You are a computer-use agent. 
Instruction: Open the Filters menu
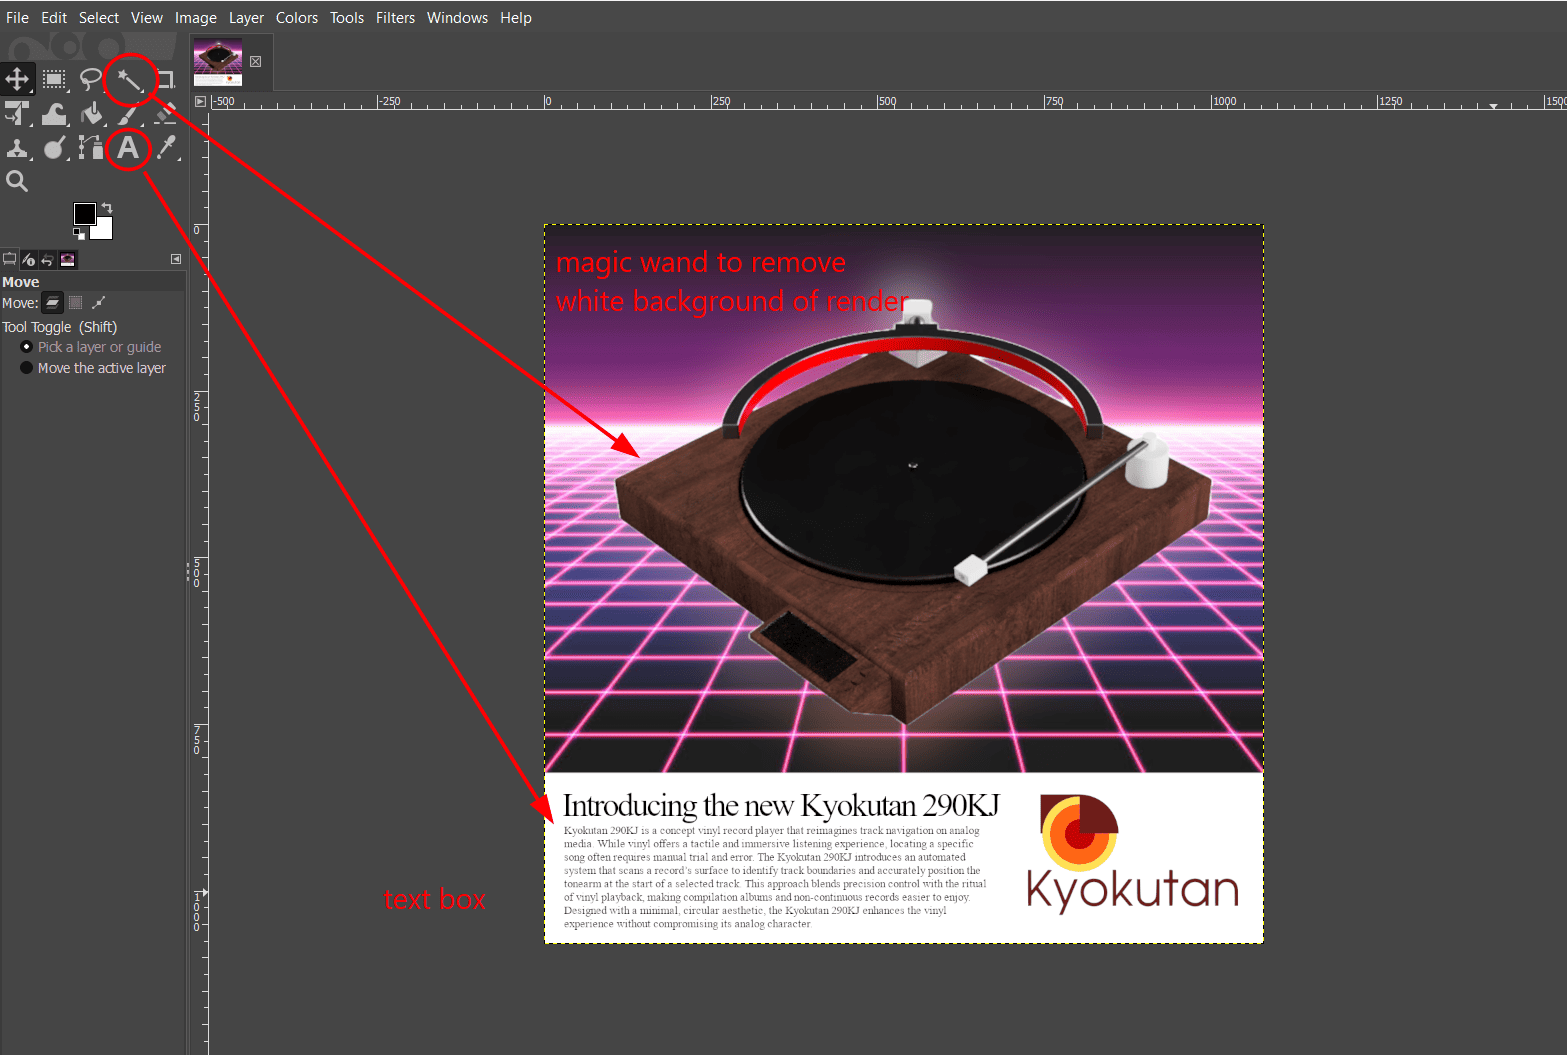(x=395, y=17)
